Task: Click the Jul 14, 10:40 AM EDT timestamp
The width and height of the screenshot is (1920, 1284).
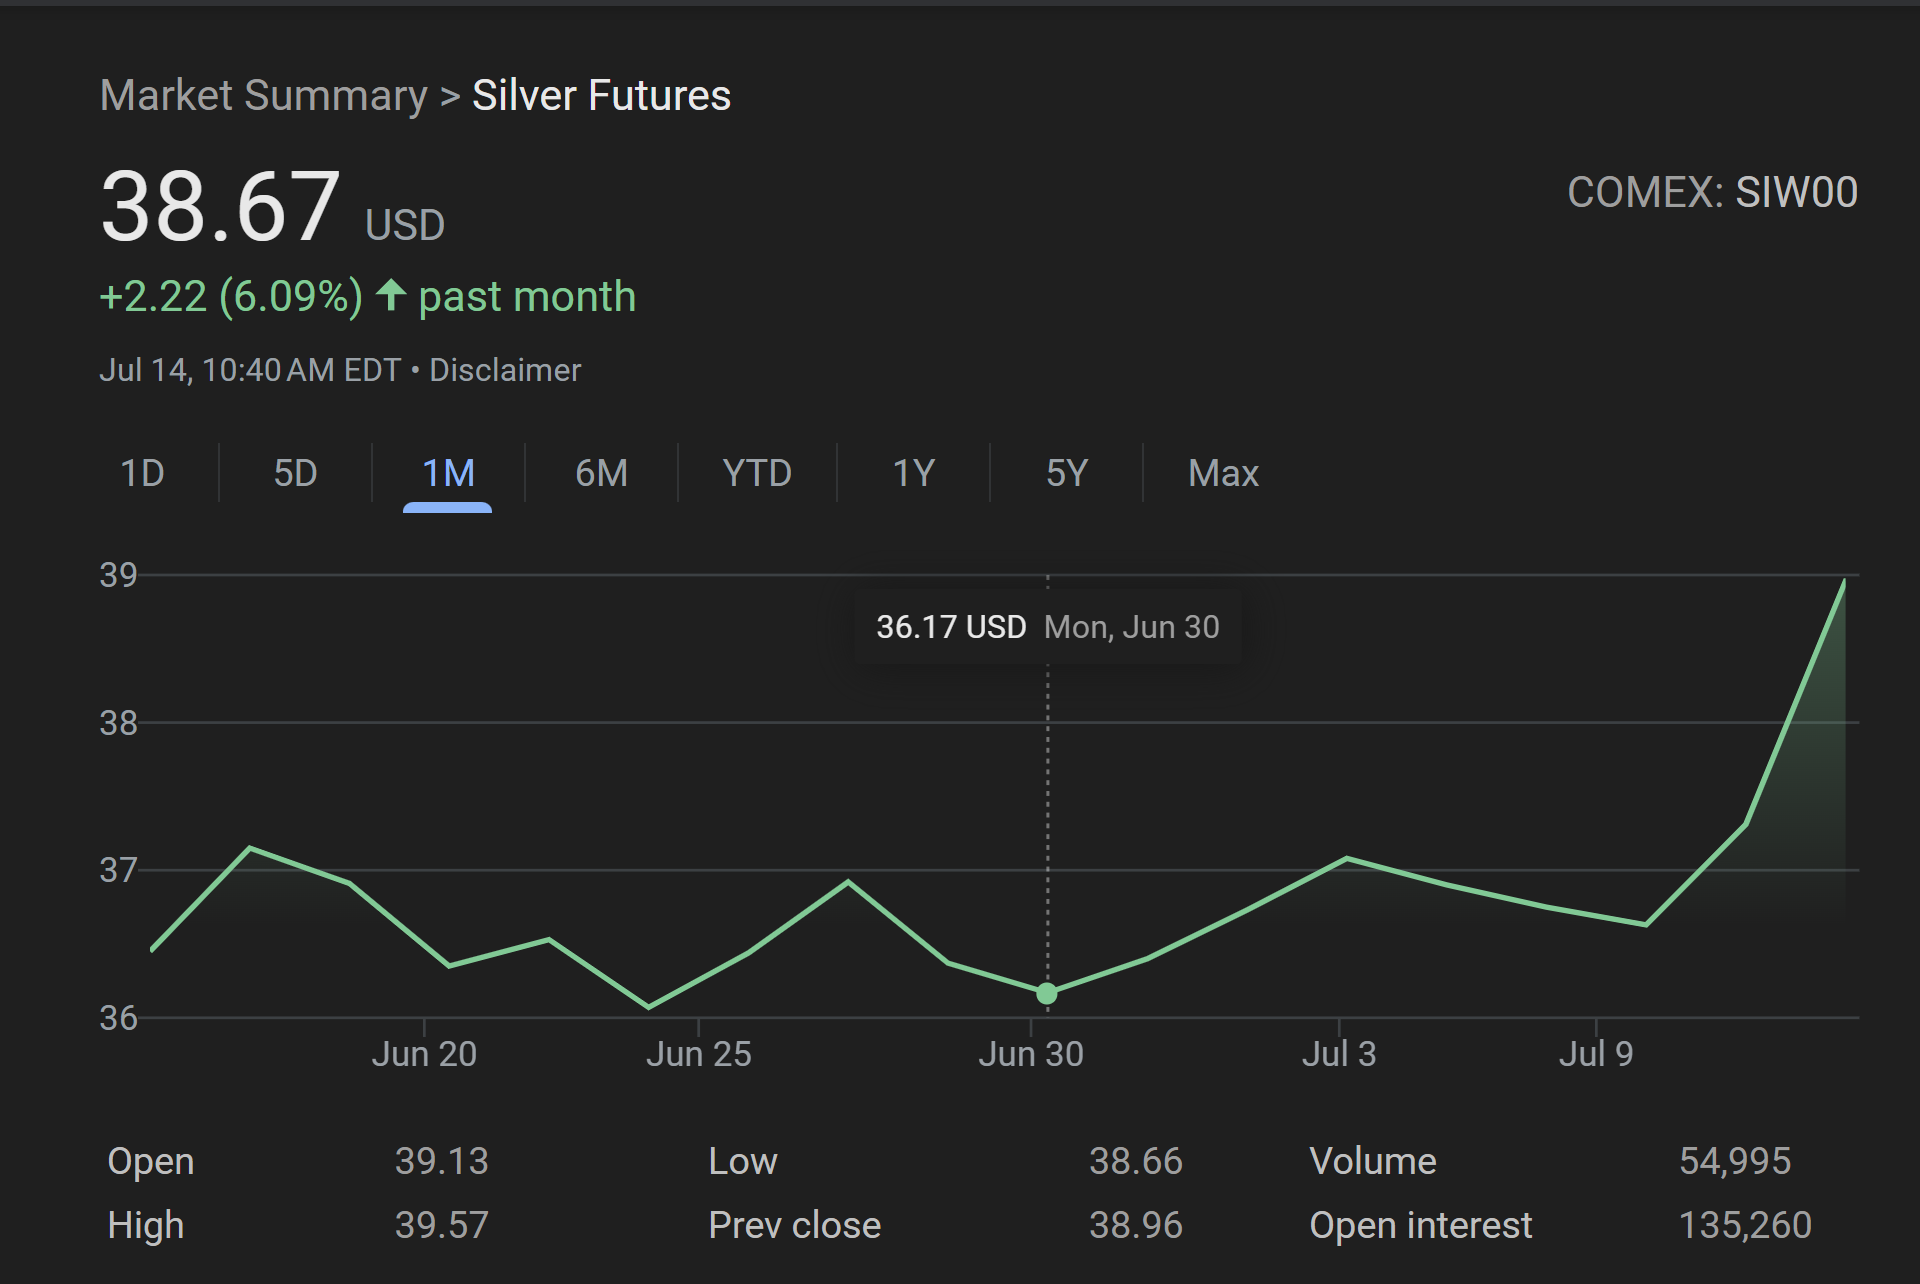Action: pyautogui.click(x=250, y=370)
